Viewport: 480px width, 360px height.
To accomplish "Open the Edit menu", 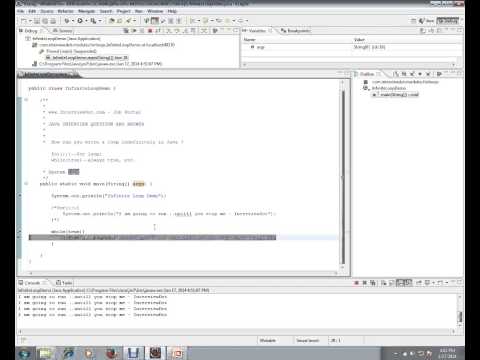I will point(32,11).
